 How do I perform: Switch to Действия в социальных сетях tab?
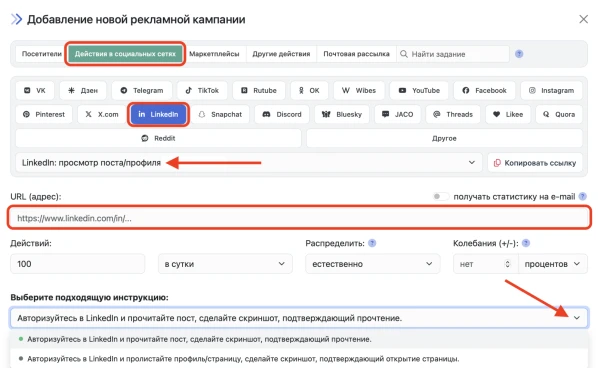point(125,54)
